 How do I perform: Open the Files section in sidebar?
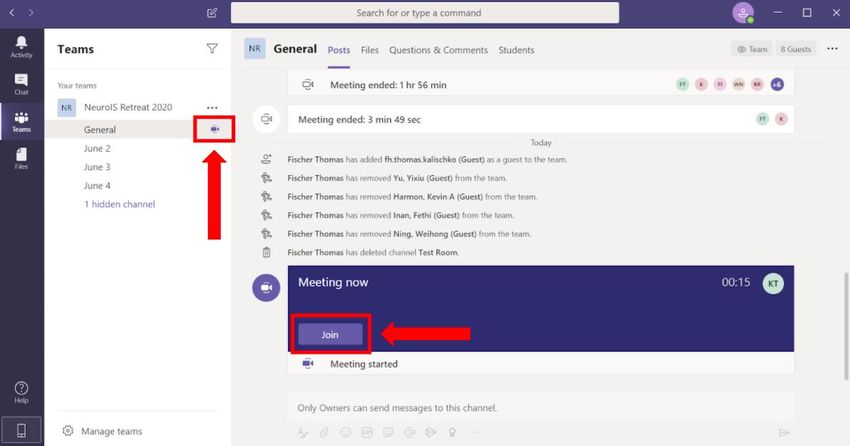tap(21, 159)
